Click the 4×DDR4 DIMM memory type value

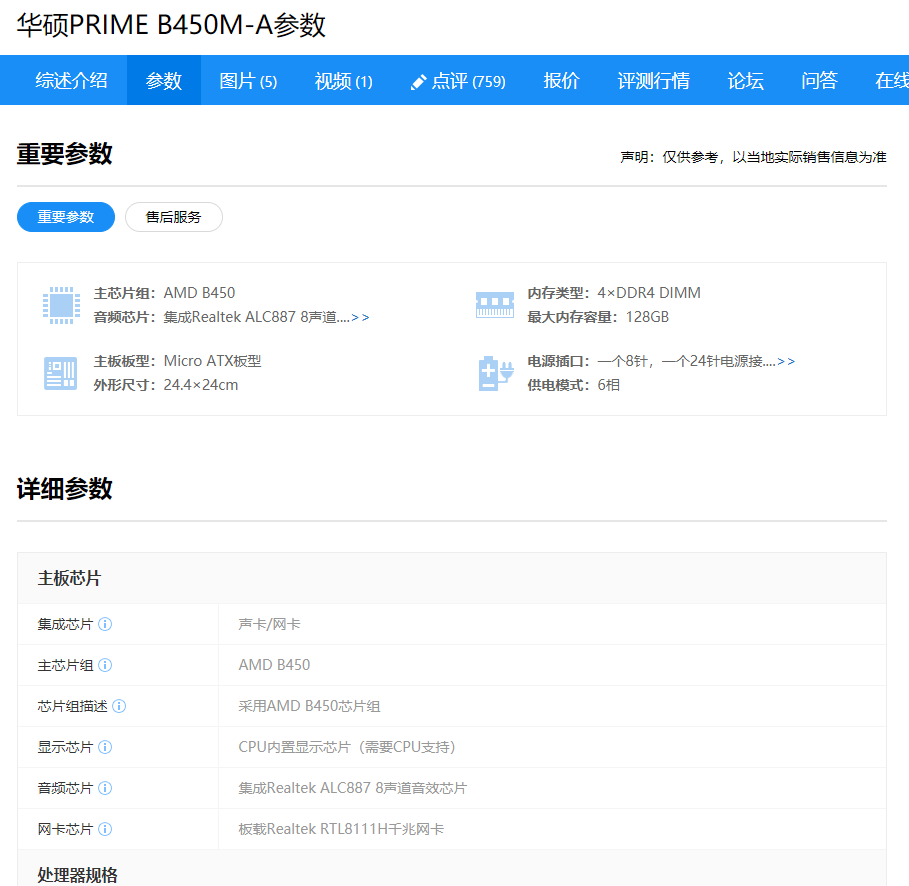(x=649, y=293)
